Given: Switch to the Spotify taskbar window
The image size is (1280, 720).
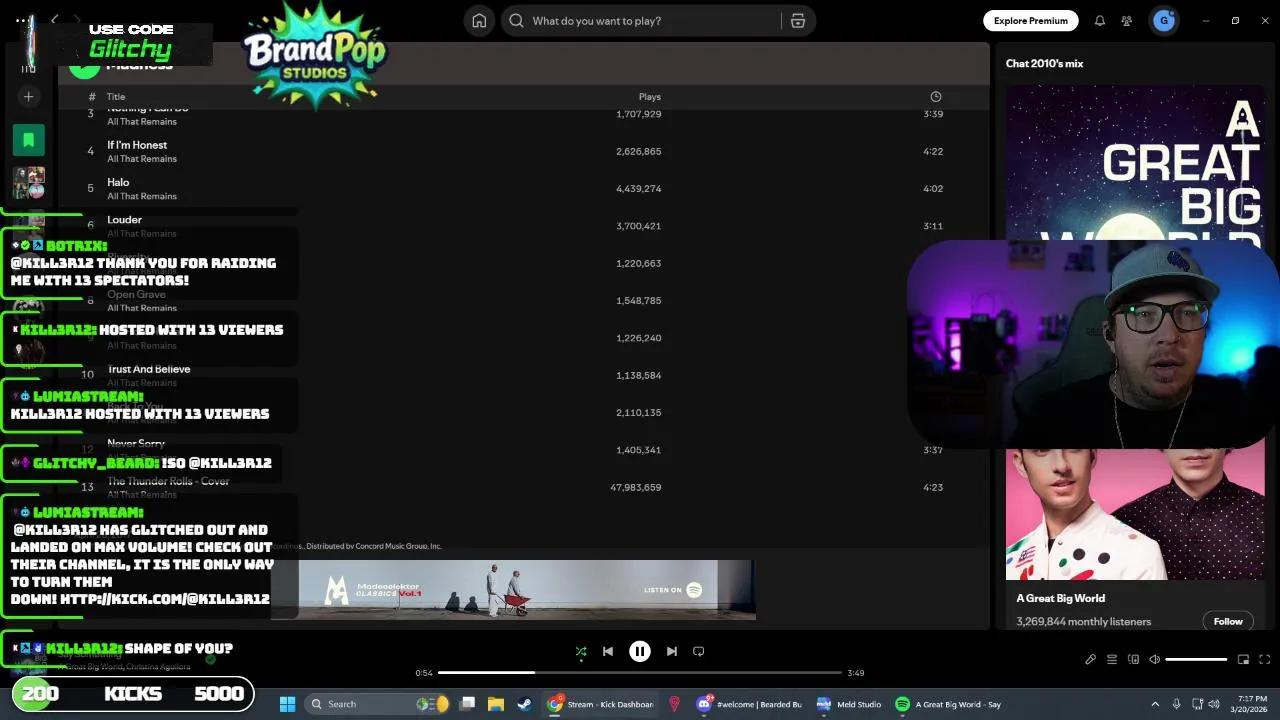Looking at the screenshot, I should pyautogui.click(x=948, y=704).
